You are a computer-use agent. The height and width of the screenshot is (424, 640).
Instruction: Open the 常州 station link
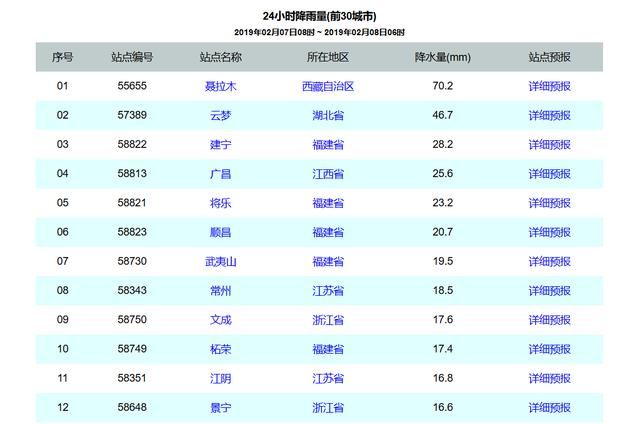tap(220, 291)
